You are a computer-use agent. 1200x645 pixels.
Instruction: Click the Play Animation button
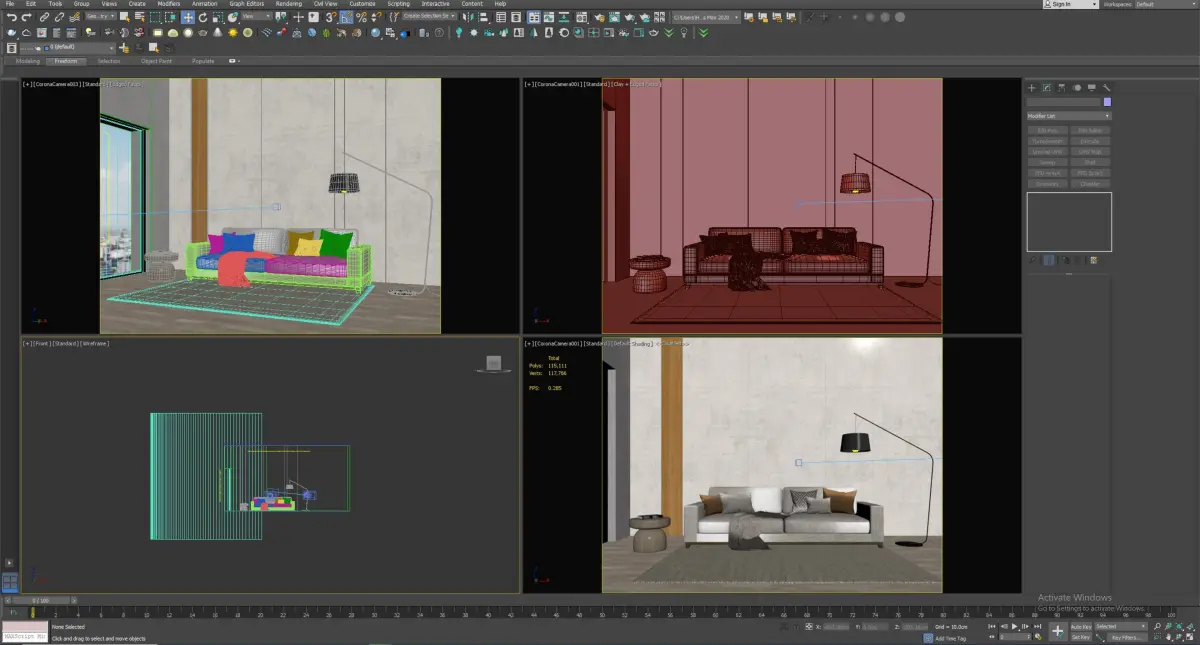(x=1015, y=627)
